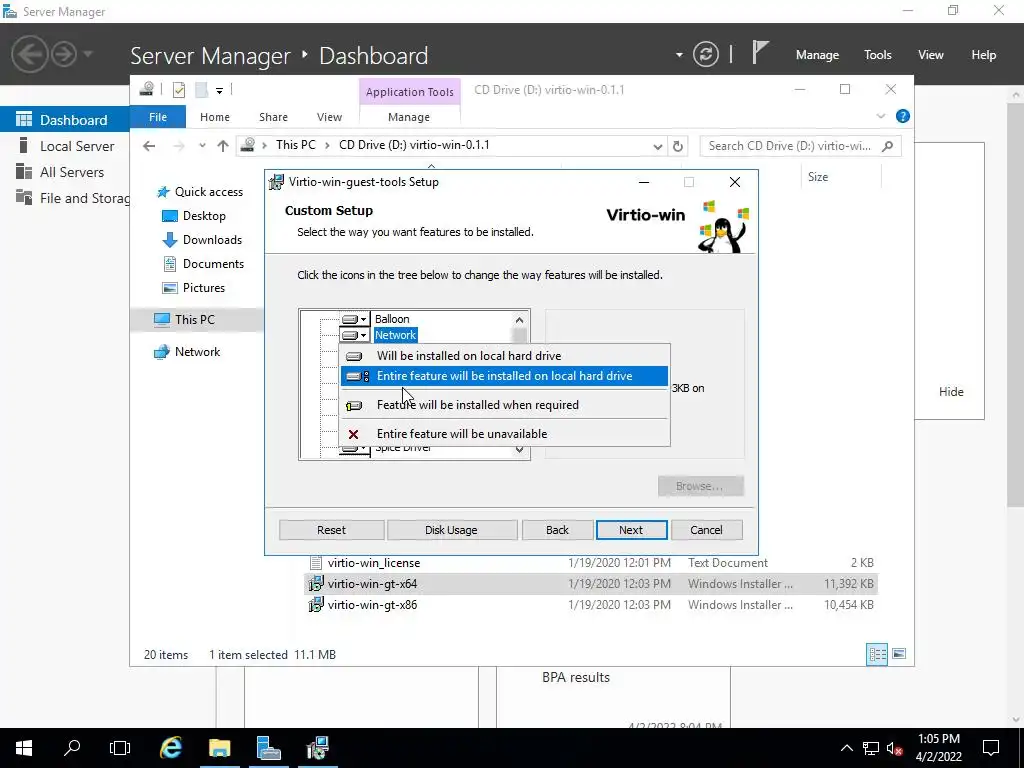Launch Internet Explorer from taskbar
This screenshot has width=1024, height=768.
170,748
